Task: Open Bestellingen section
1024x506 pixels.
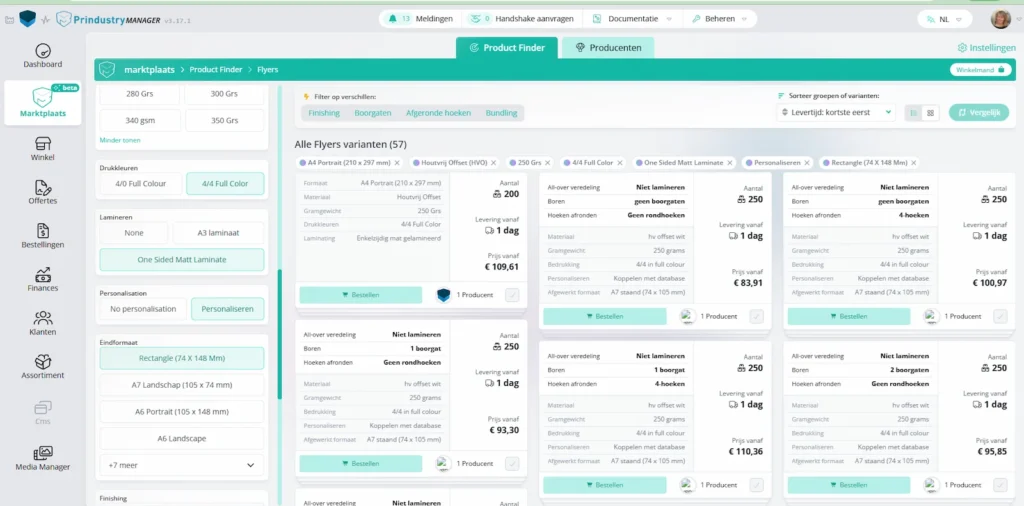Action: pyautogui.click(x=42, y=236)
